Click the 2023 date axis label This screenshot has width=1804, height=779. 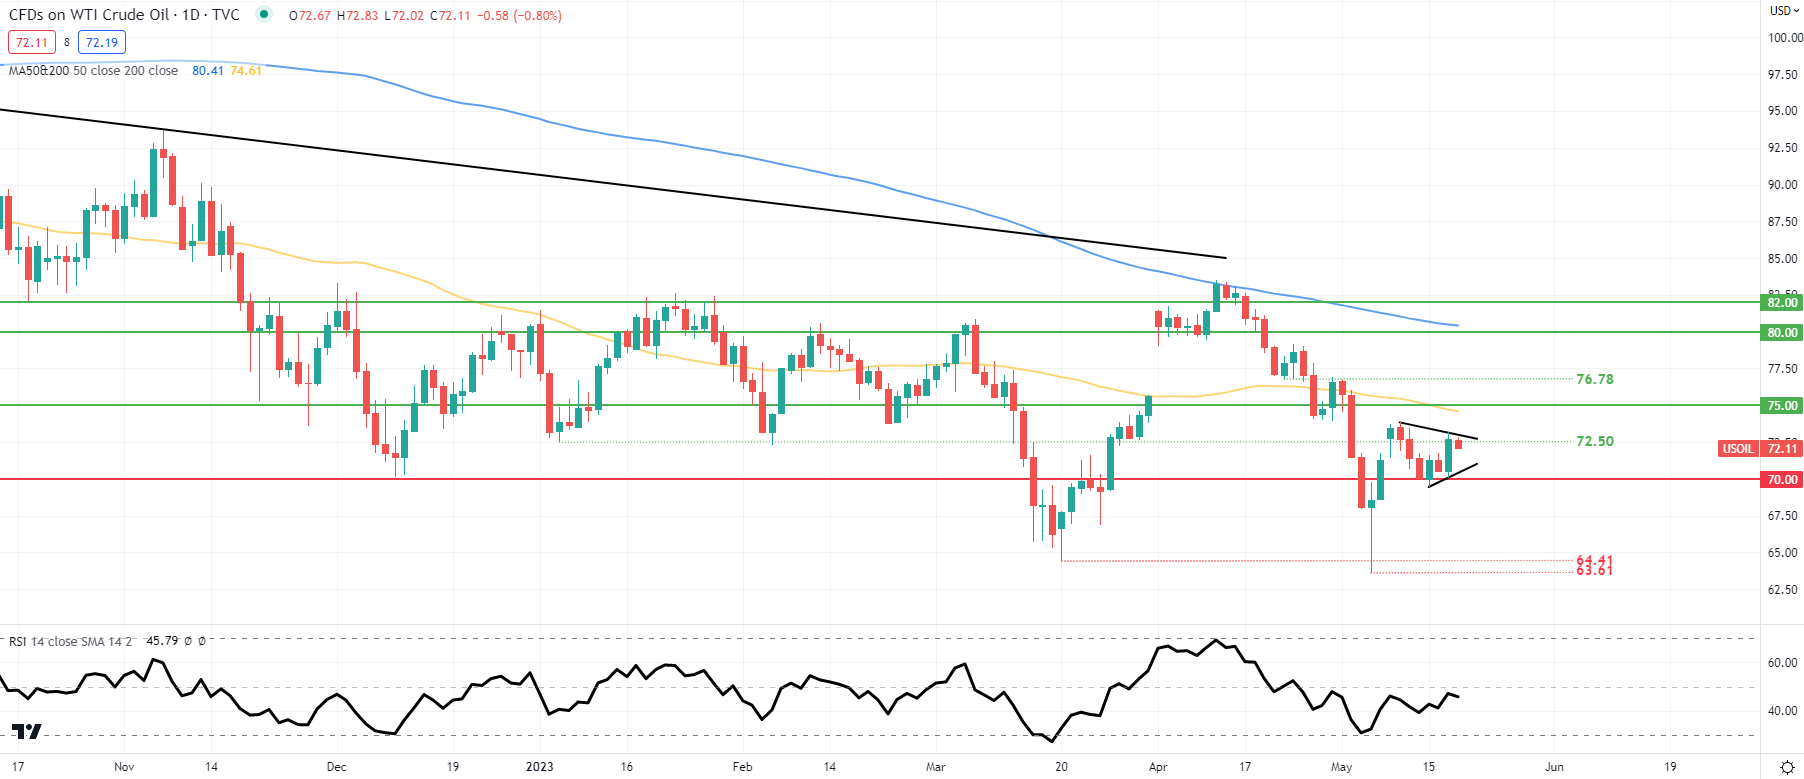539,767
